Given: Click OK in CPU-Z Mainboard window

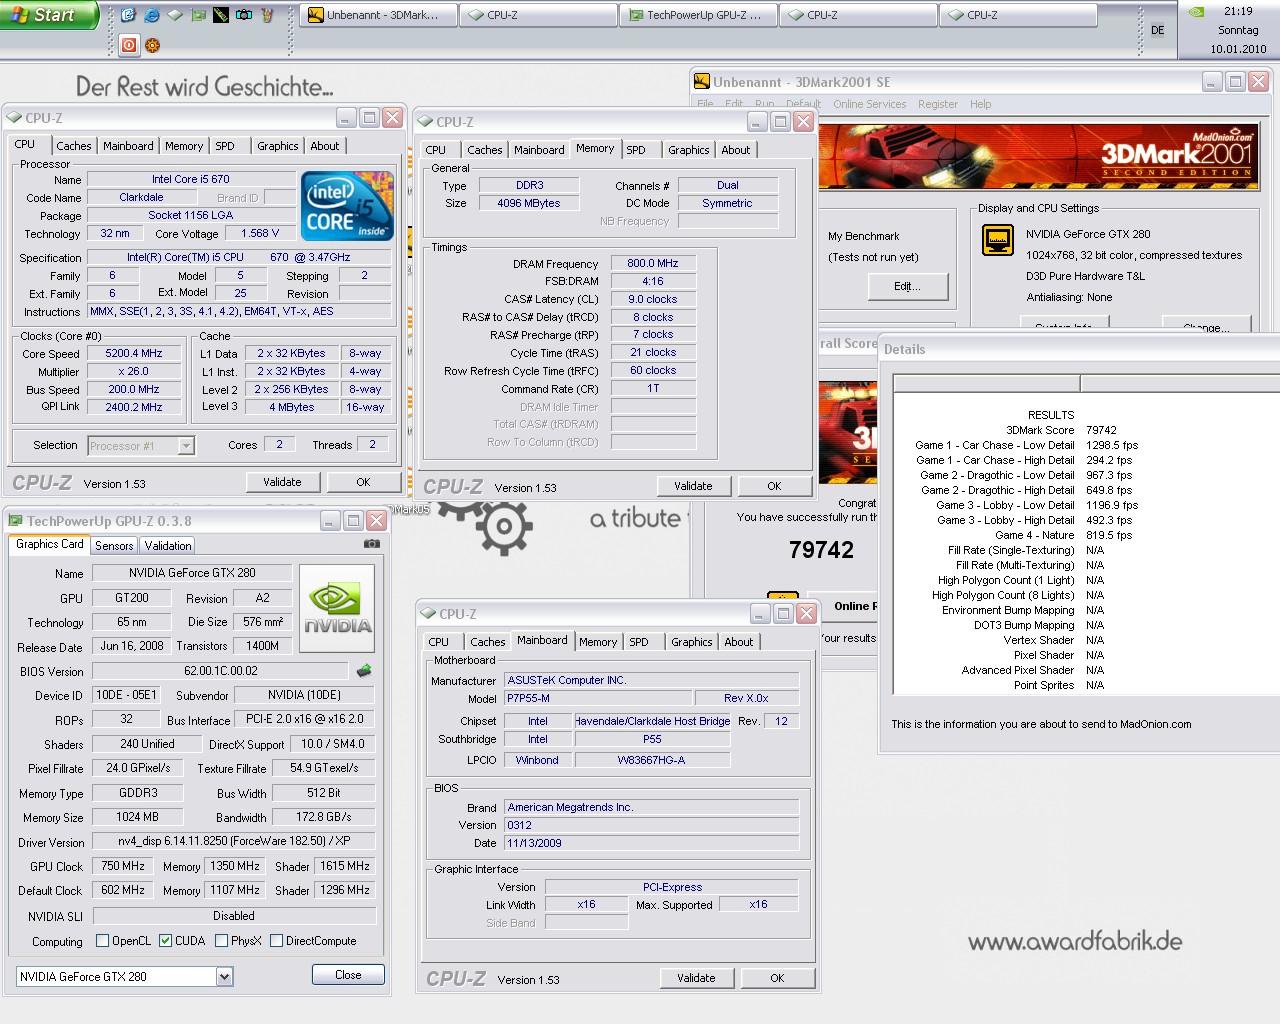Looking at the screenshot, I should tap(777, 978).
